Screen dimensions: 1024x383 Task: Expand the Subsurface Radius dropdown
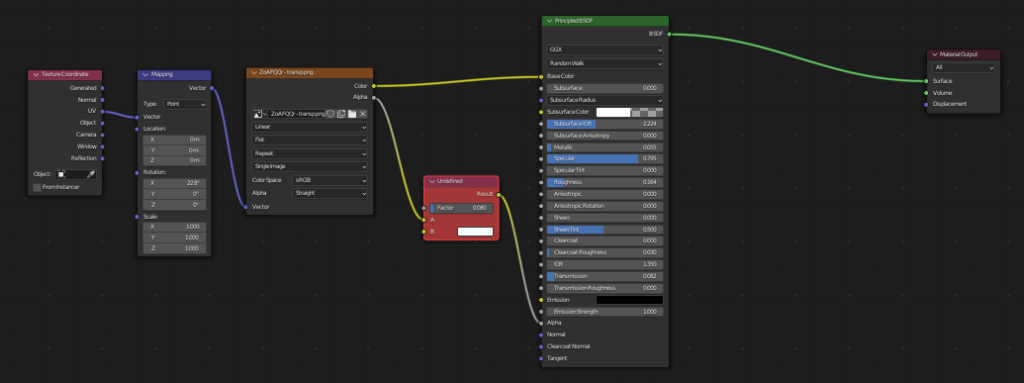(605, 100)
